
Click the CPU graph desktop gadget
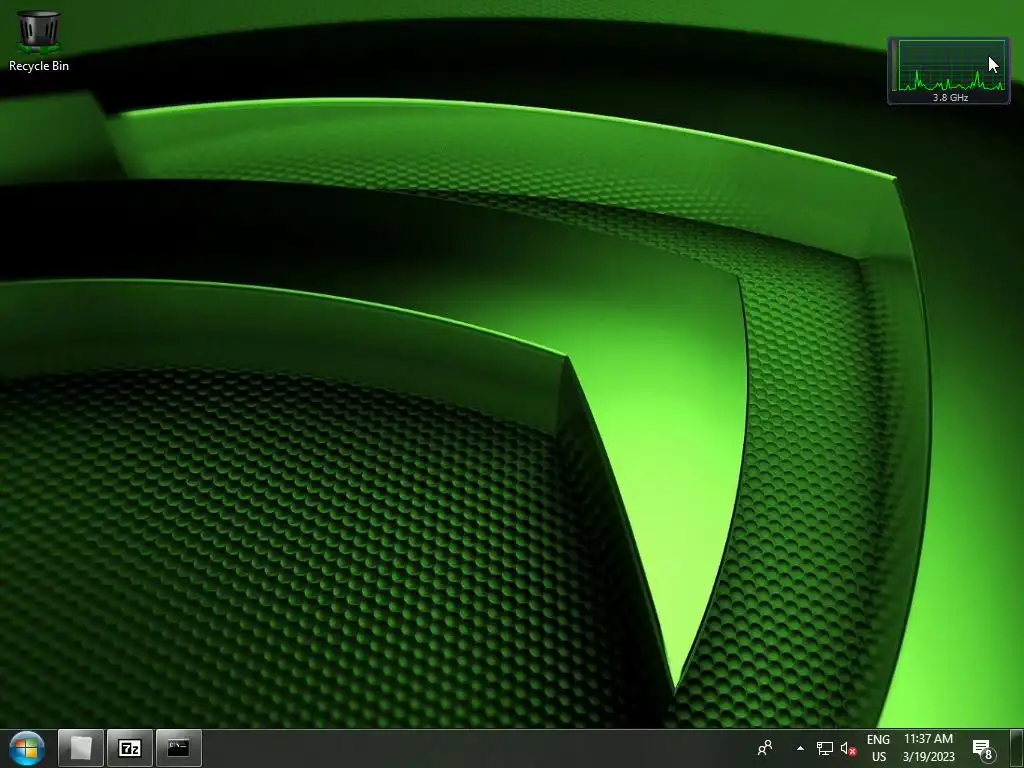(x=949, y=71)
